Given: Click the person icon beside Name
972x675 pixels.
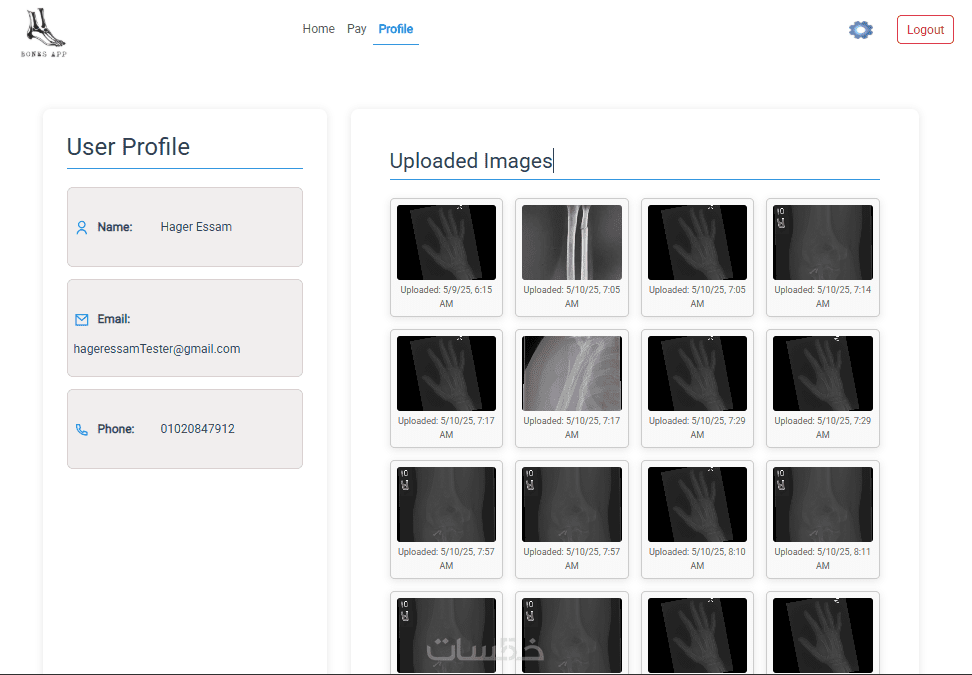Looking at the screenshot, I should pos(82,227).
